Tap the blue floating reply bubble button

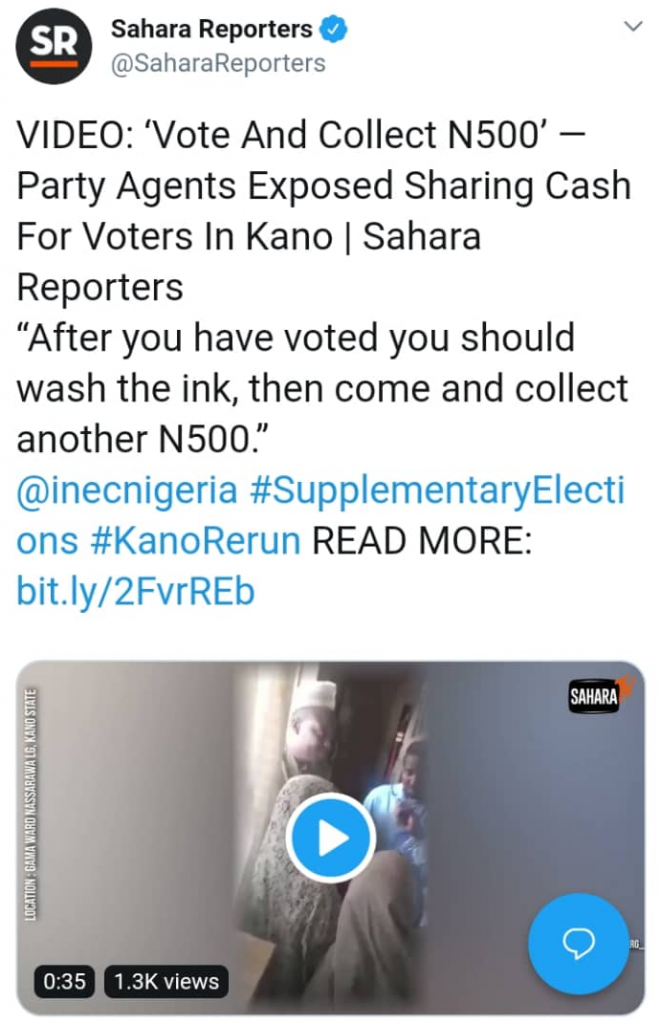[x=580, y=943]
